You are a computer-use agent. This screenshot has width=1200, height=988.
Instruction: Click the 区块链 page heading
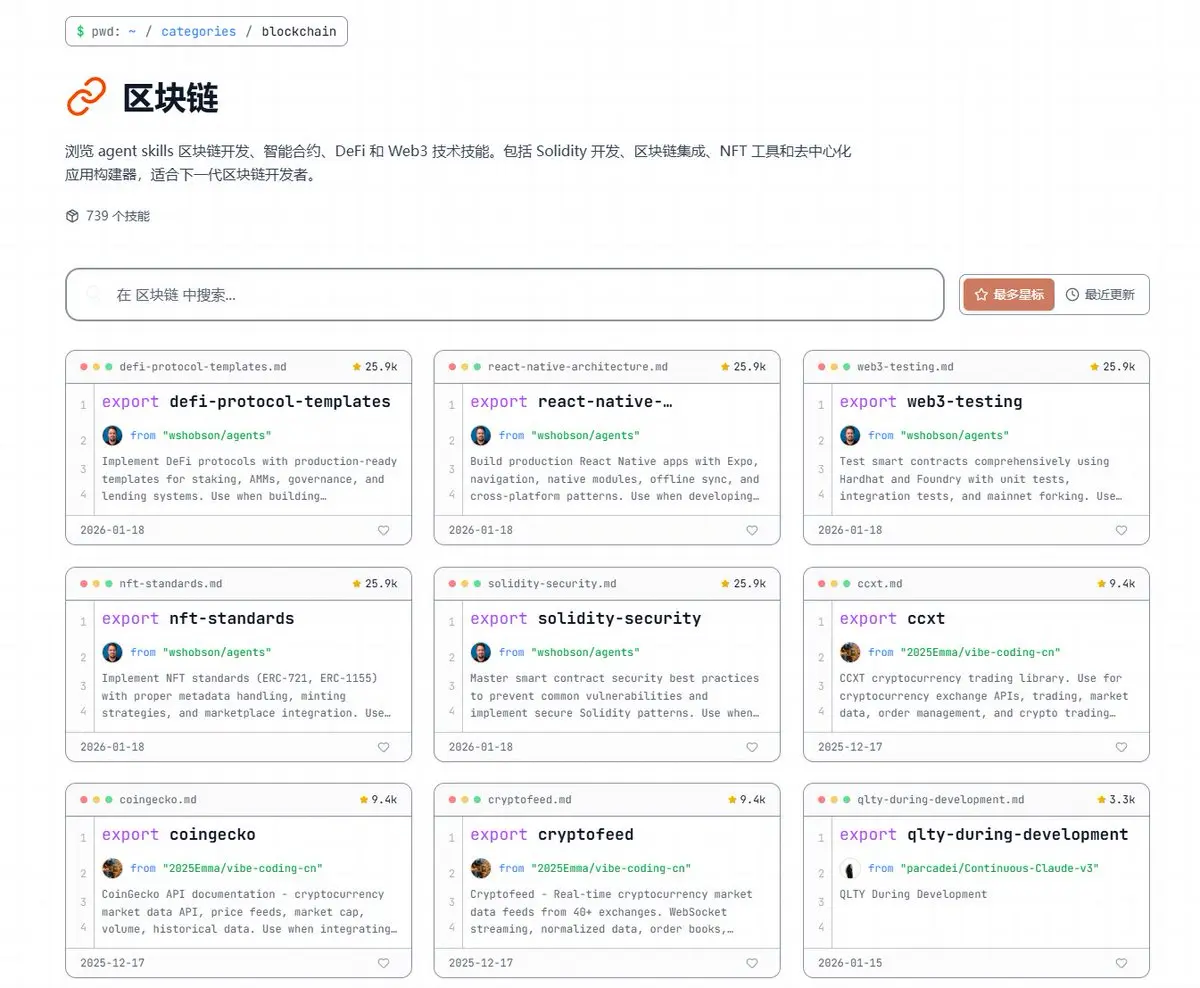coord(170,98)
